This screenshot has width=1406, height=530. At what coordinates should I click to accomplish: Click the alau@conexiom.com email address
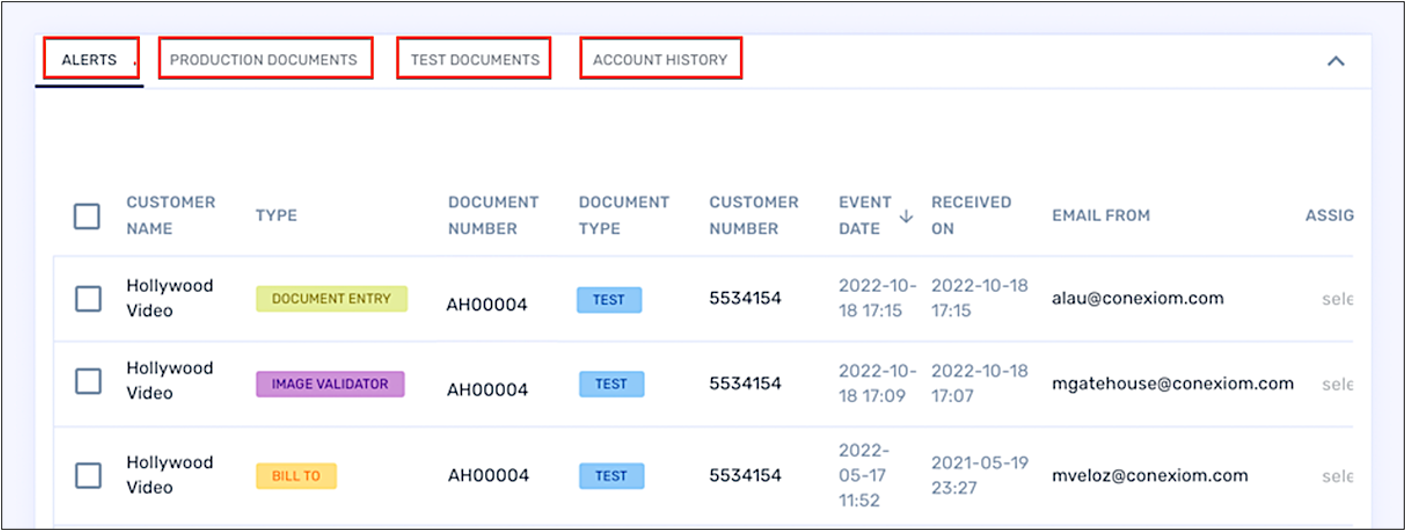(x=1123, y=298)
